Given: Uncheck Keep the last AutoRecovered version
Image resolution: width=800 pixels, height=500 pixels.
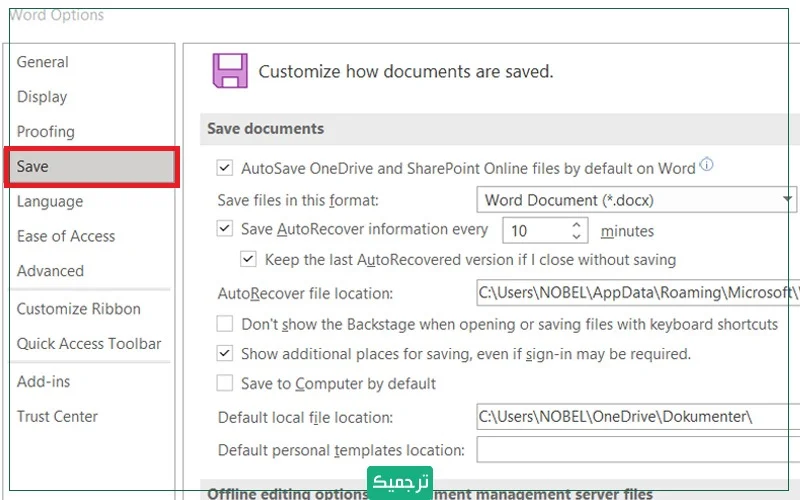Looking at the screenshot, I should point(249,260).
